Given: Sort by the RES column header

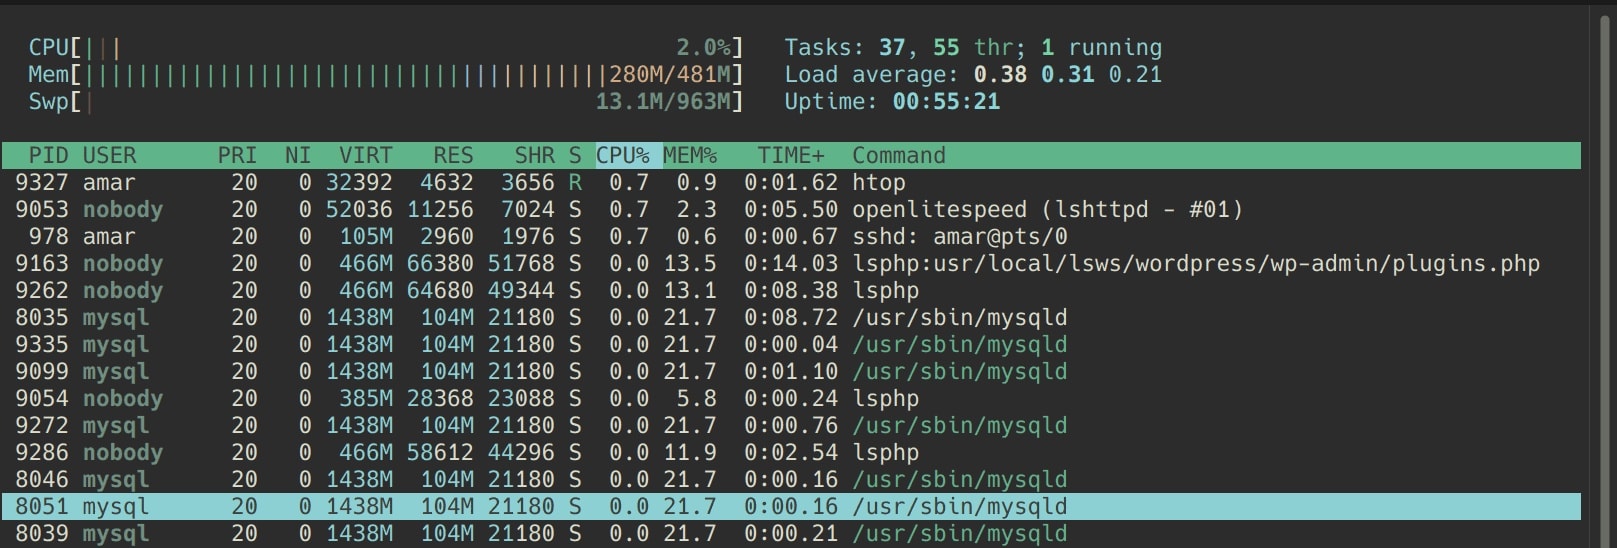Looking at the screenshot, I should [x=453, y=156].
